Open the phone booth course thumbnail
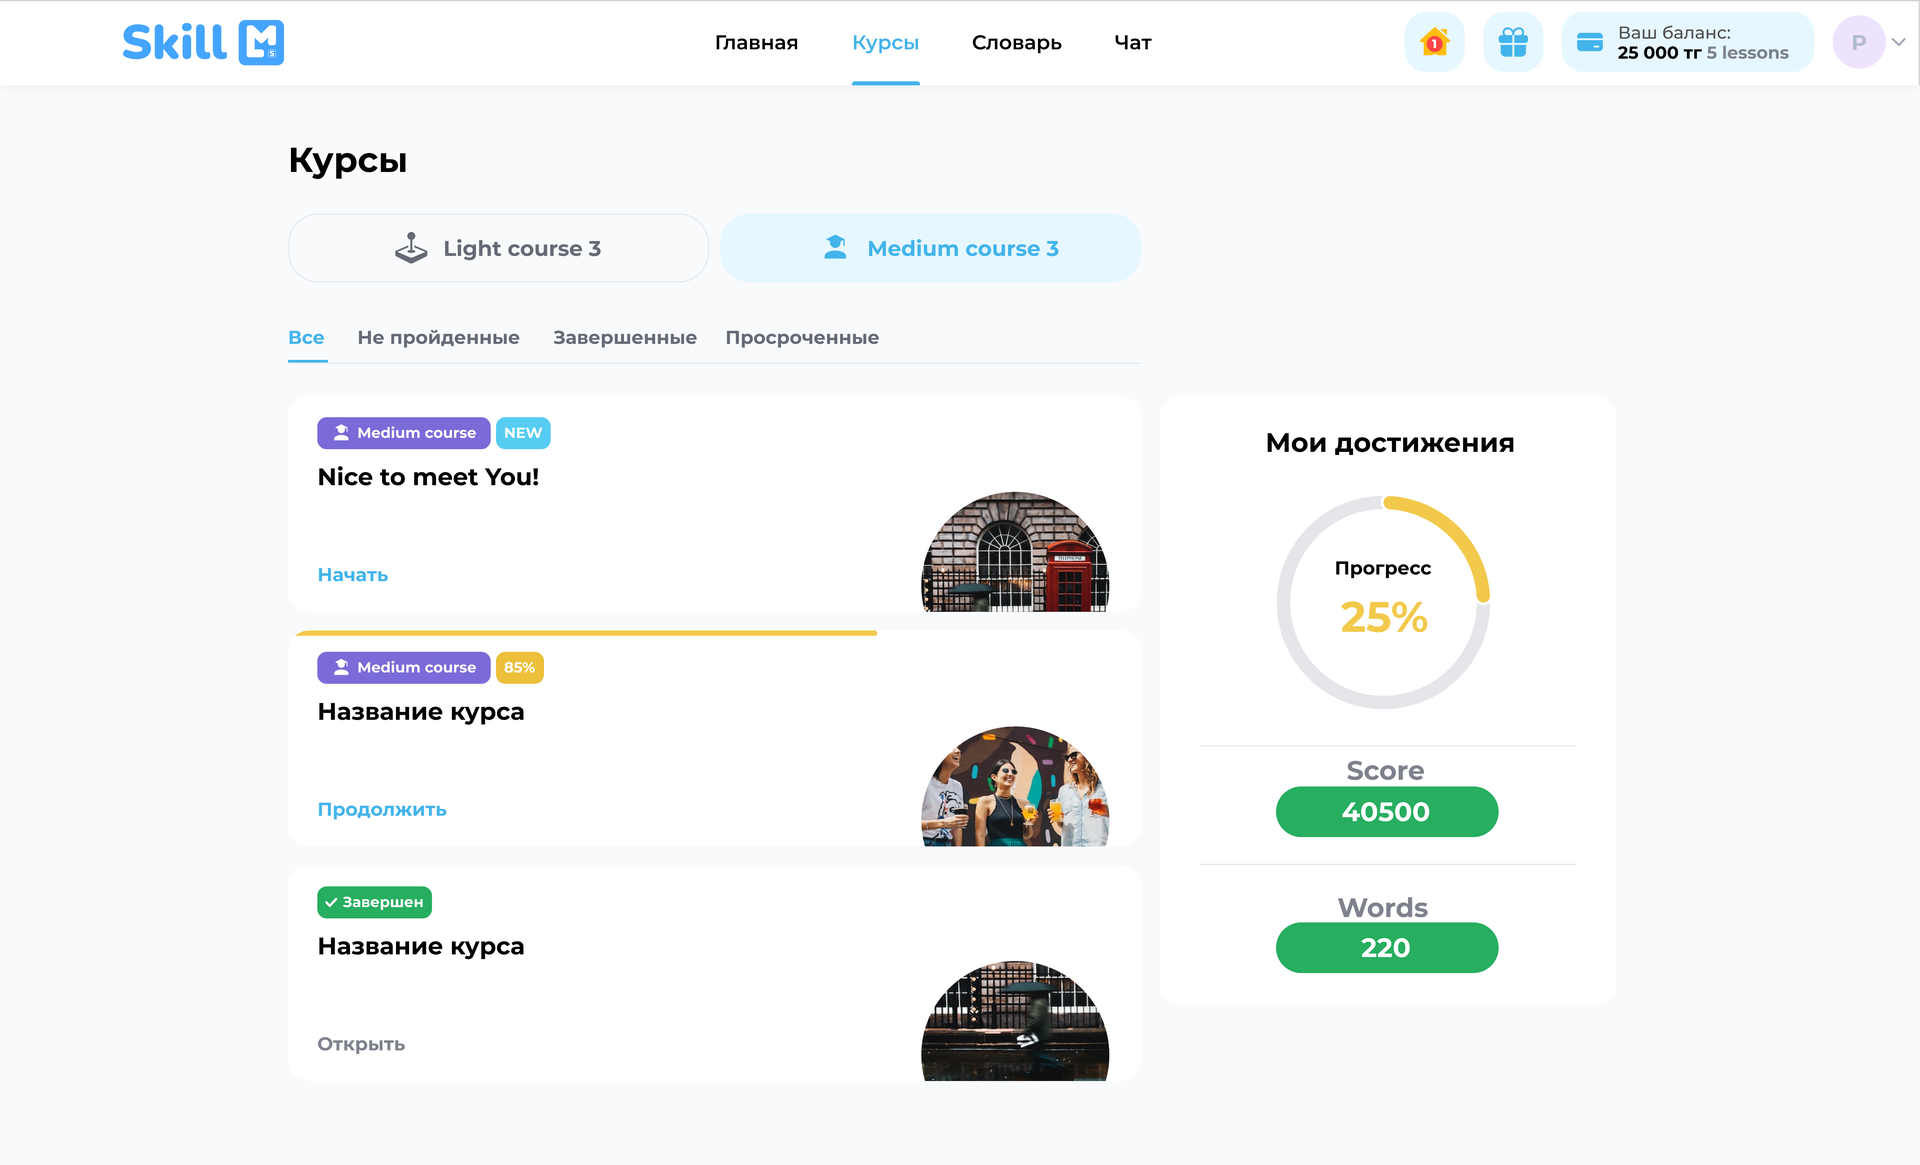The height and width of the screenshot is (1165, 1920). (1015, 552)
